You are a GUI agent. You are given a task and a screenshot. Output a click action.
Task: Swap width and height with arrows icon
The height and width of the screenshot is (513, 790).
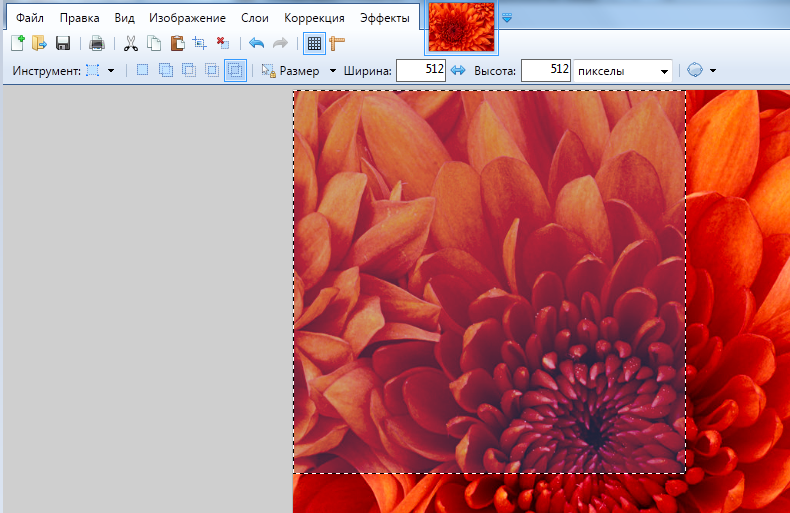point(458,70)
